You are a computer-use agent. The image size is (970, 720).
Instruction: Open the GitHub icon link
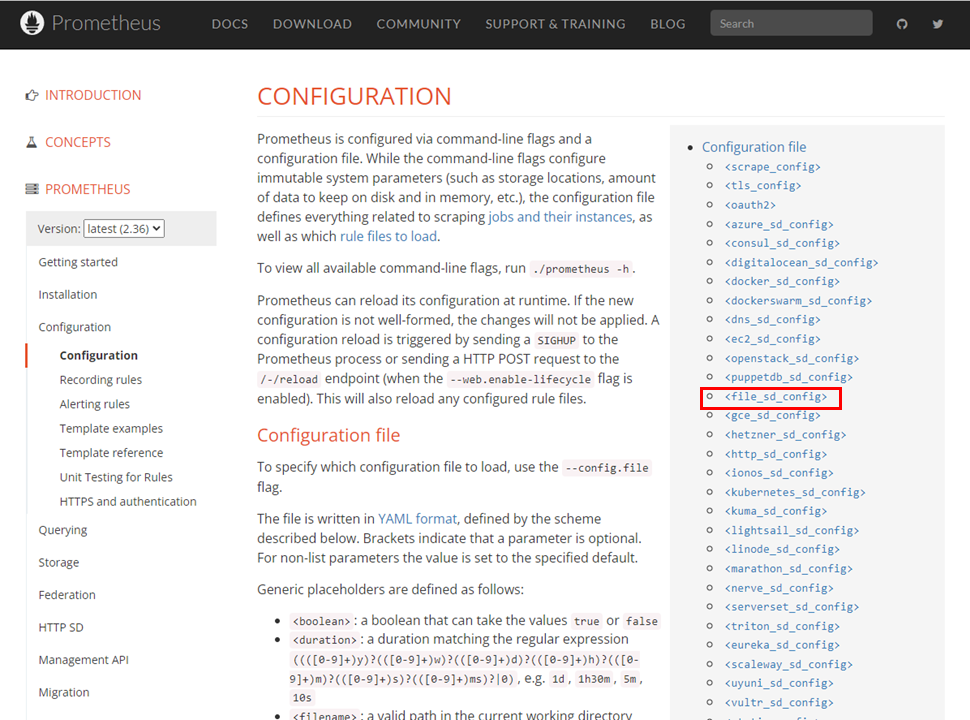pyautogui.click(x=902, y=24)
